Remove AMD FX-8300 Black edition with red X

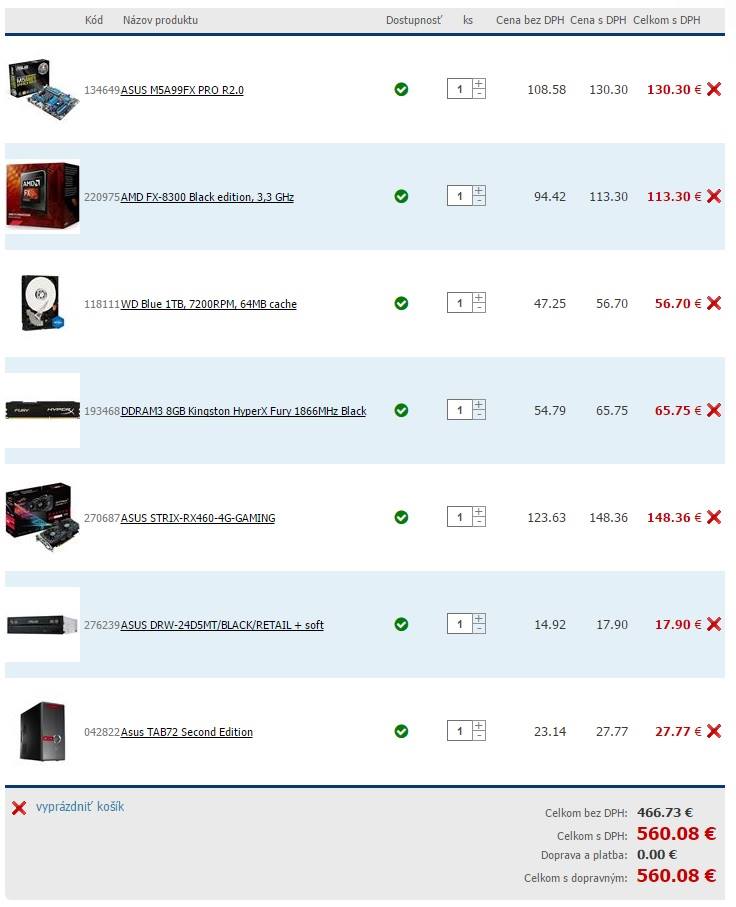point(714,196)
